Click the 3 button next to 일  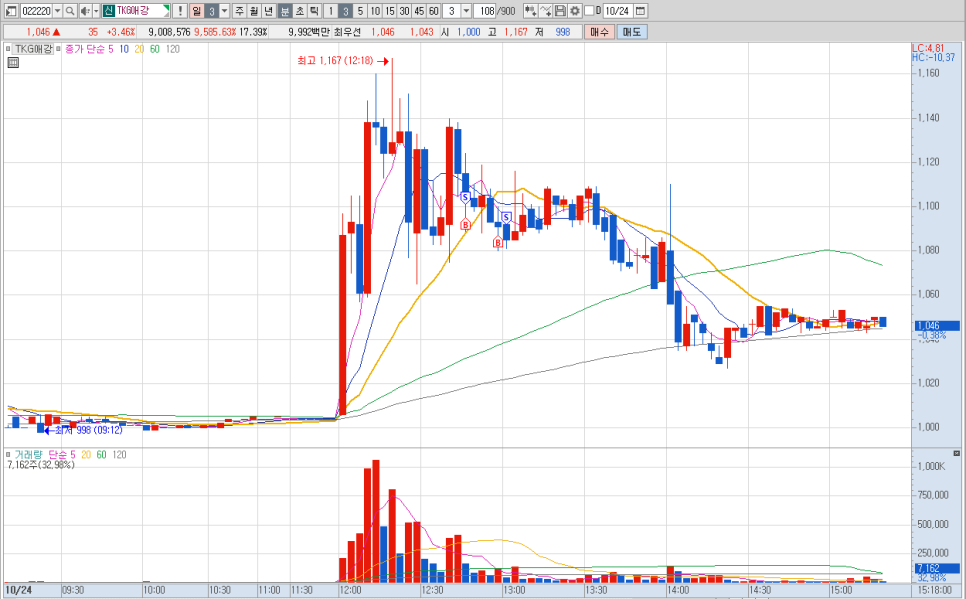[x=211, y=11]
